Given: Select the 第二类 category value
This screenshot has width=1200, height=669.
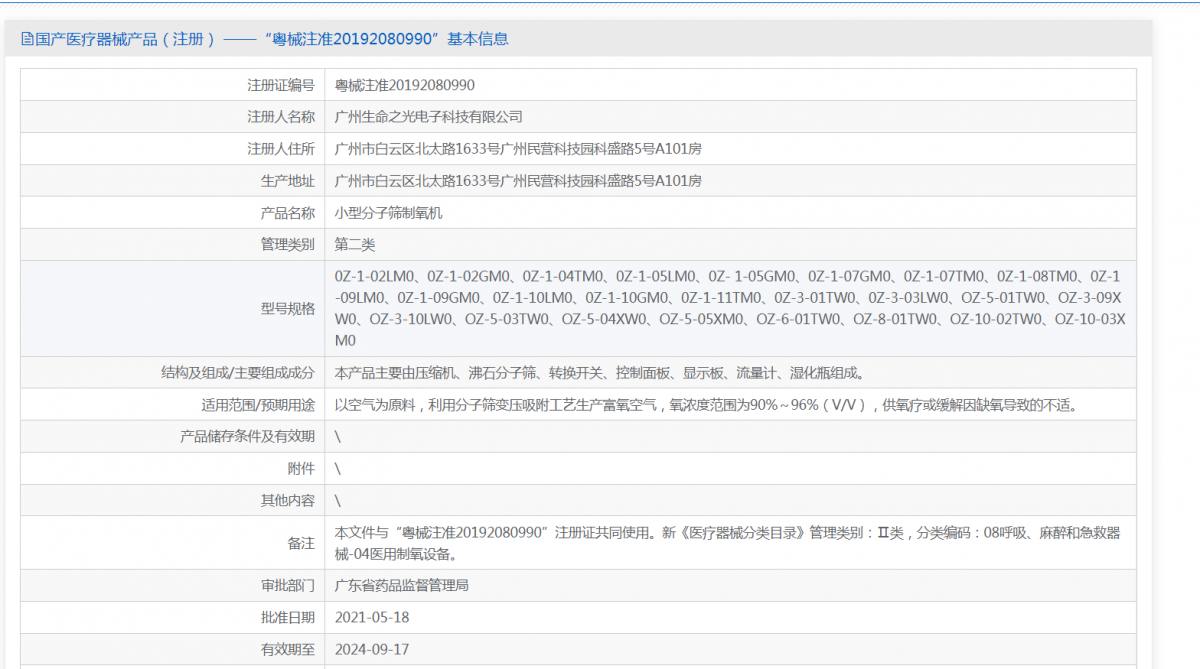Looking at the screenshot, I should tap(355, 245).
